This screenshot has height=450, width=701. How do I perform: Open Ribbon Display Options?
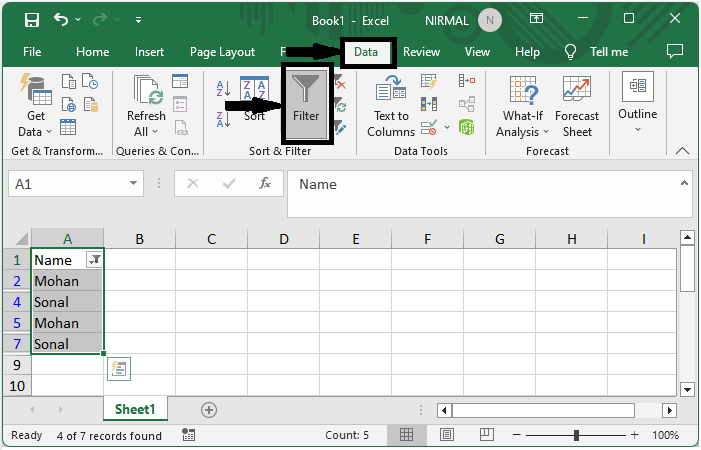(x=536, y=18)
